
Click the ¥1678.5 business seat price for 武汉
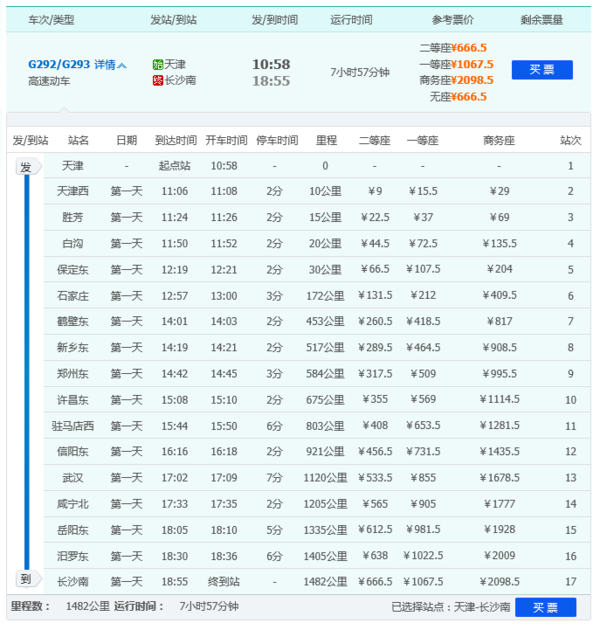pos(500,478)
